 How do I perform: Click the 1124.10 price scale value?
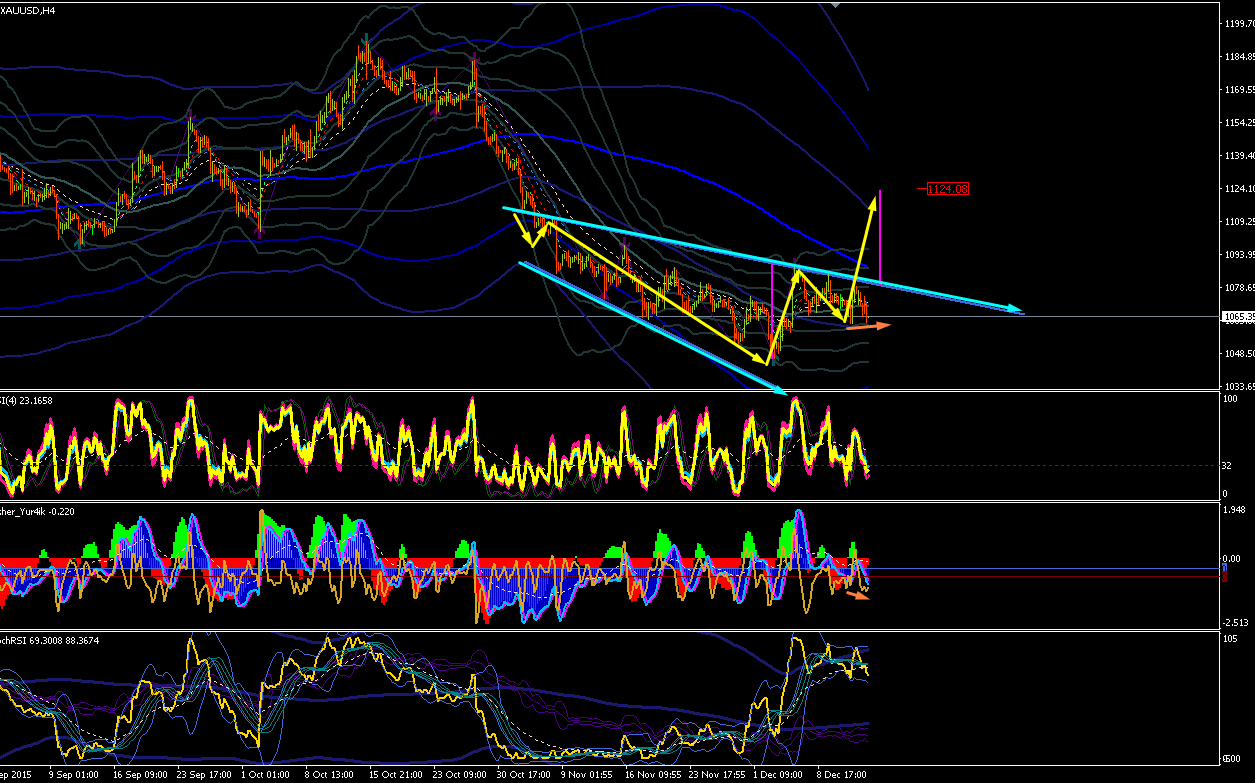[1238, 189]
